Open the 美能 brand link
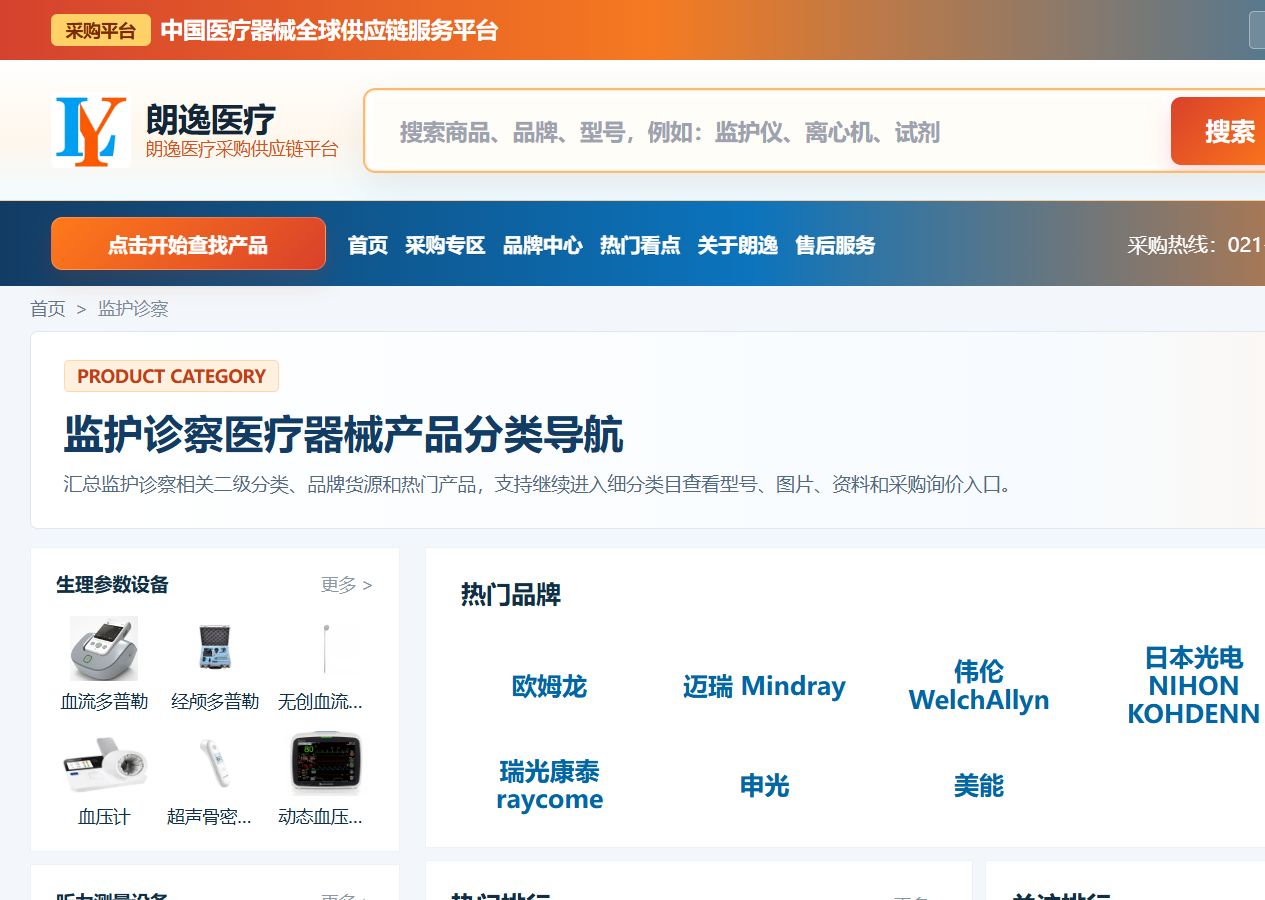 [979, 785]
